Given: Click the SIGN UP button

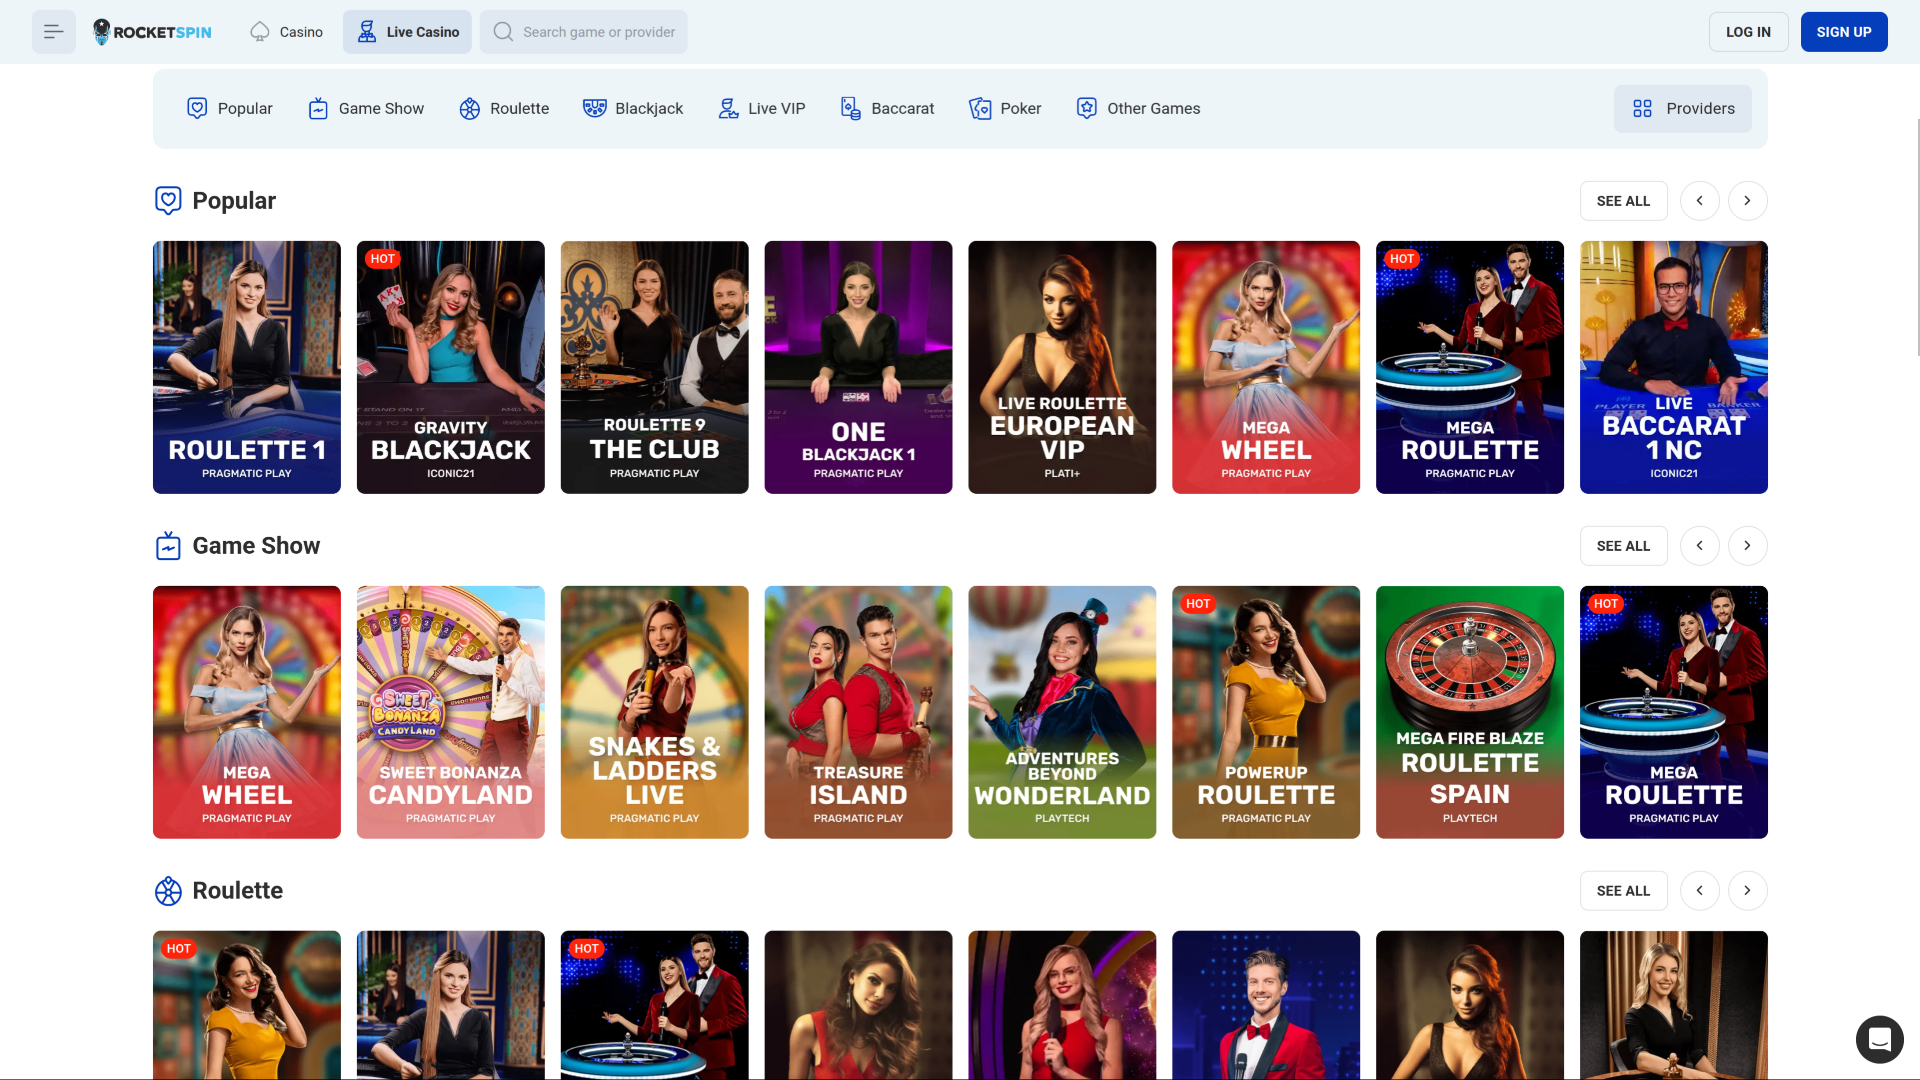Looking at the screenshot, I should click(x=1844, y=31).
